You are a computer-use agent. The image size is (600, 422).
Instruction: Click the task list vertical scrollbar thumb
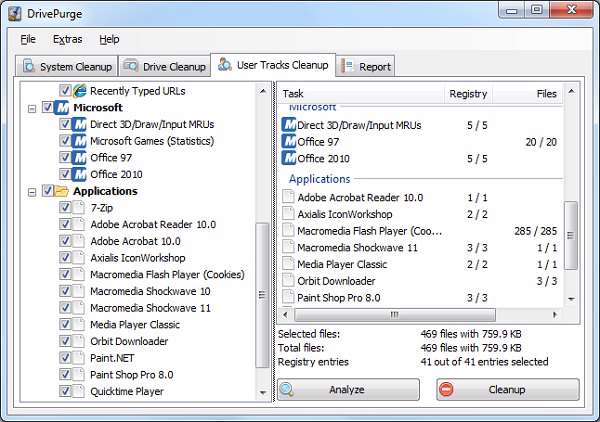click(571, 236)
